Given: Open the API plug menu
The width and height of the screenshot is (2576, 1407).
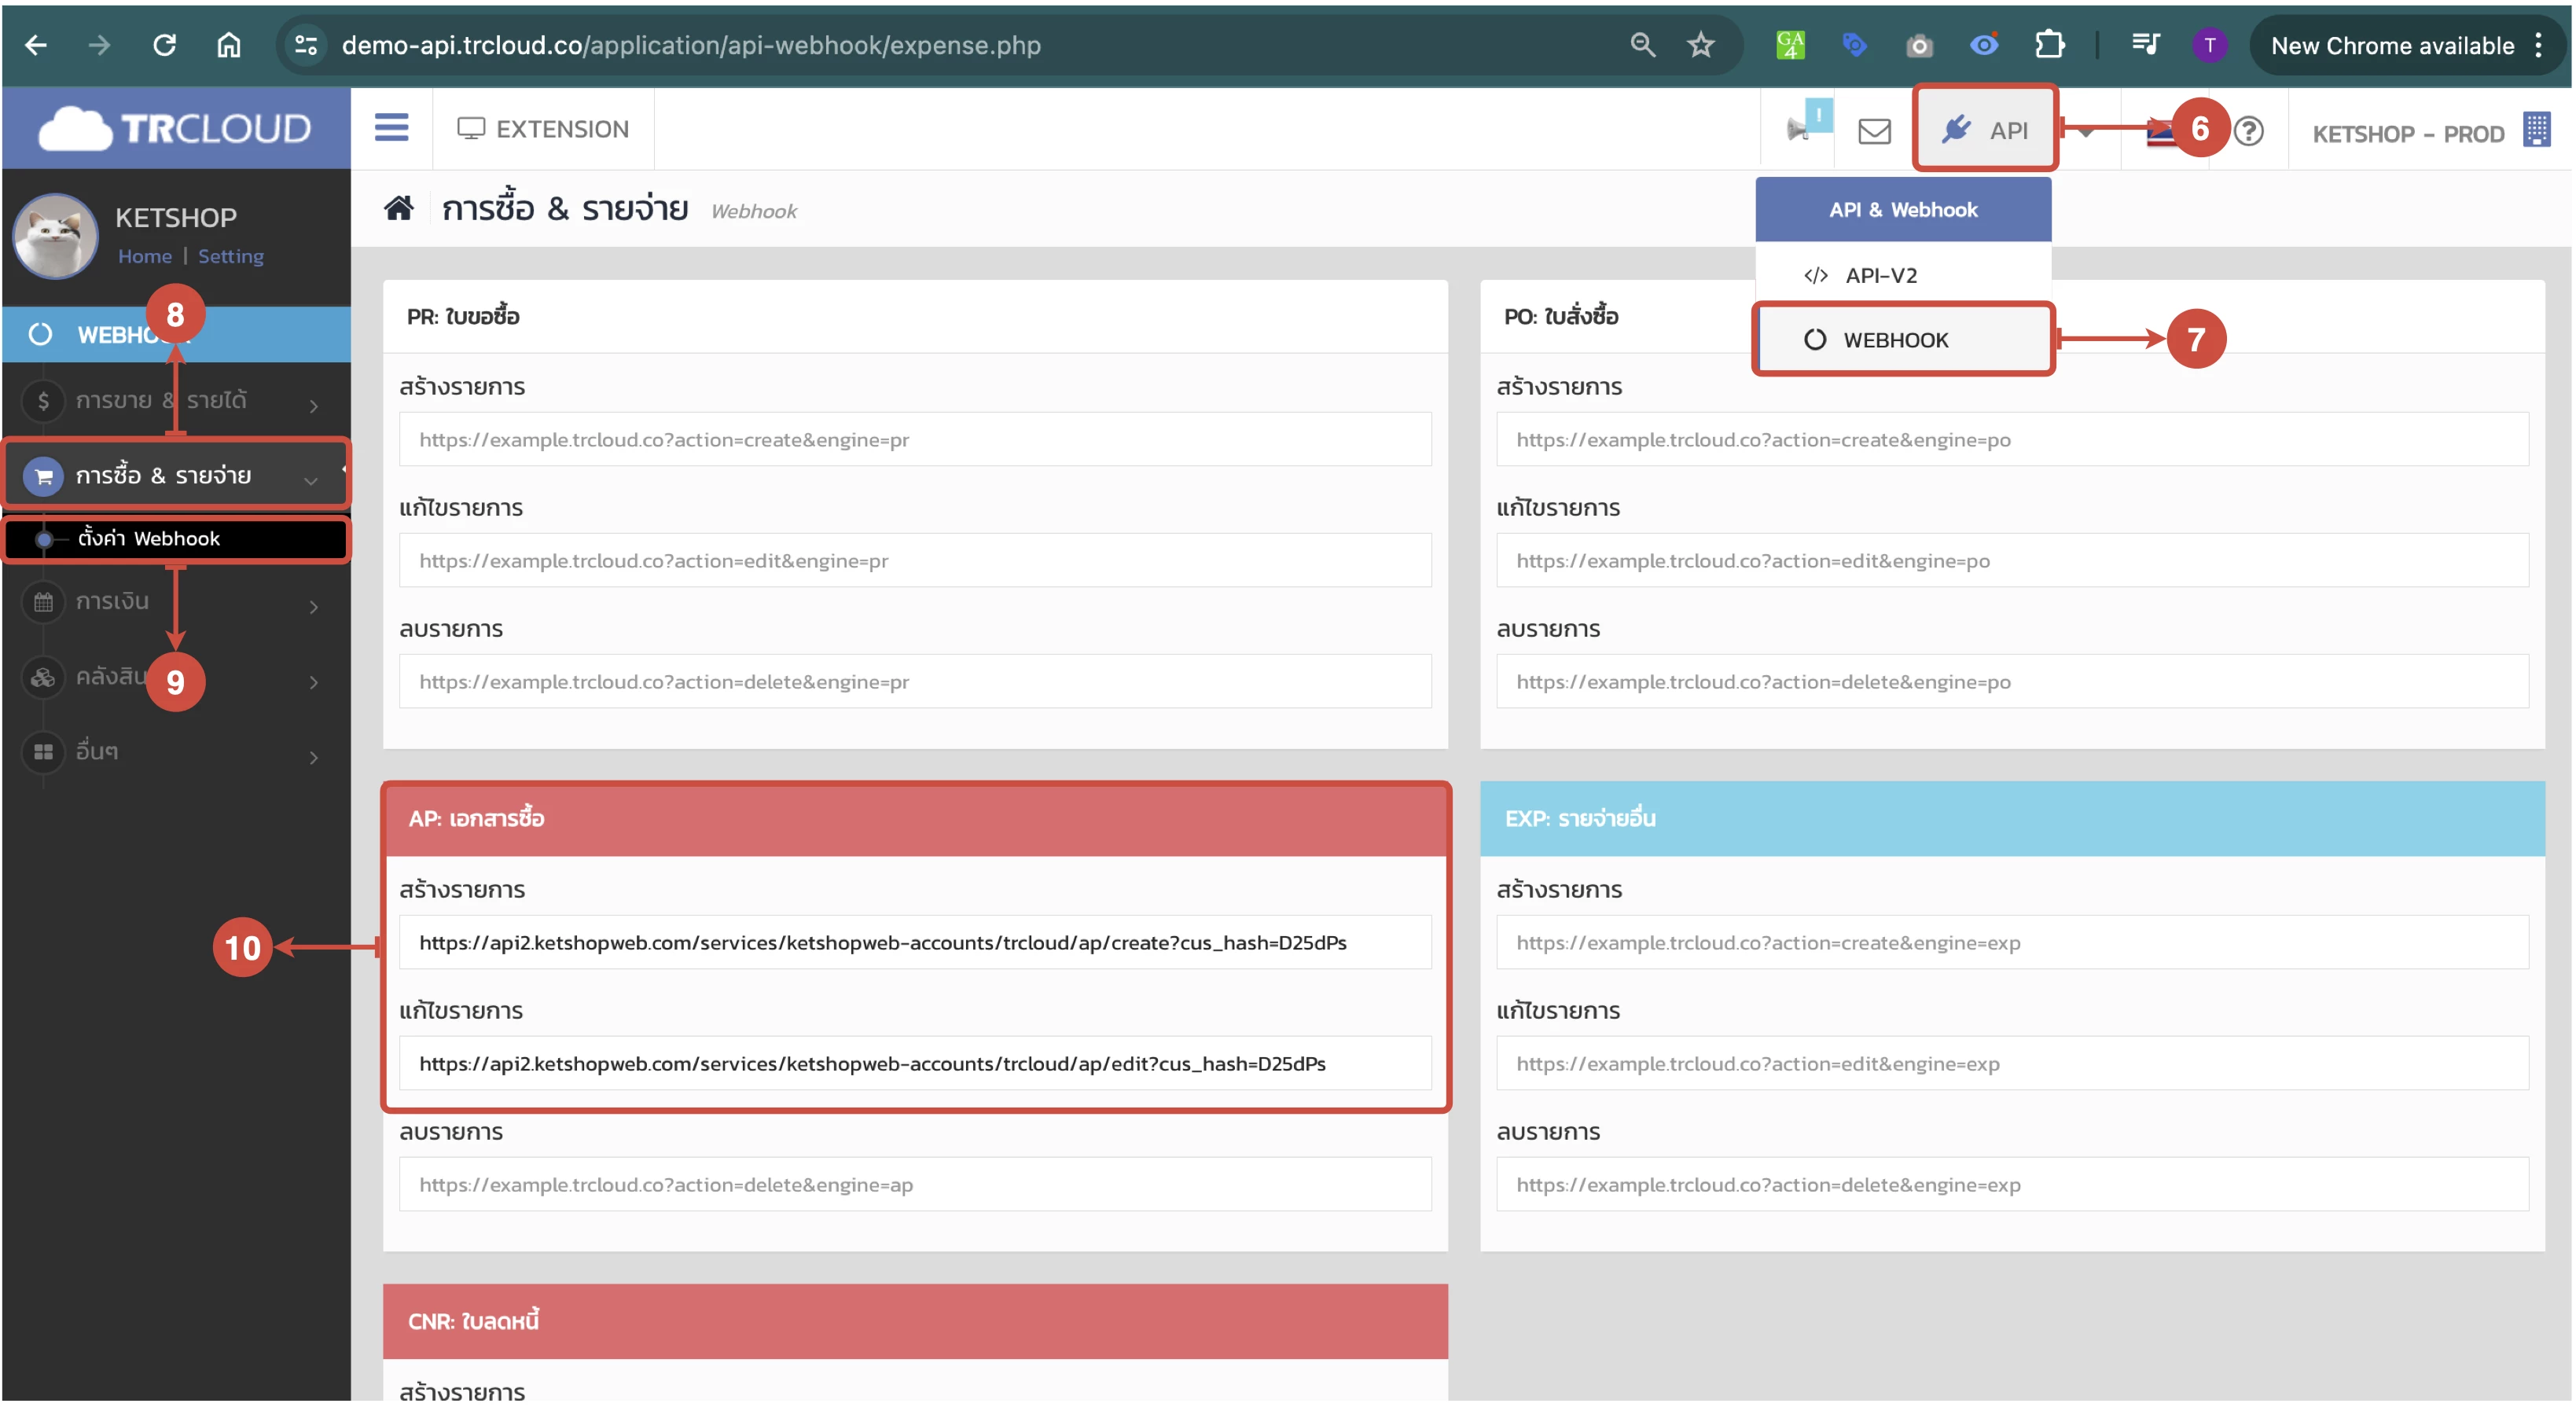Looking at the screenshot, I should 1984,130.
